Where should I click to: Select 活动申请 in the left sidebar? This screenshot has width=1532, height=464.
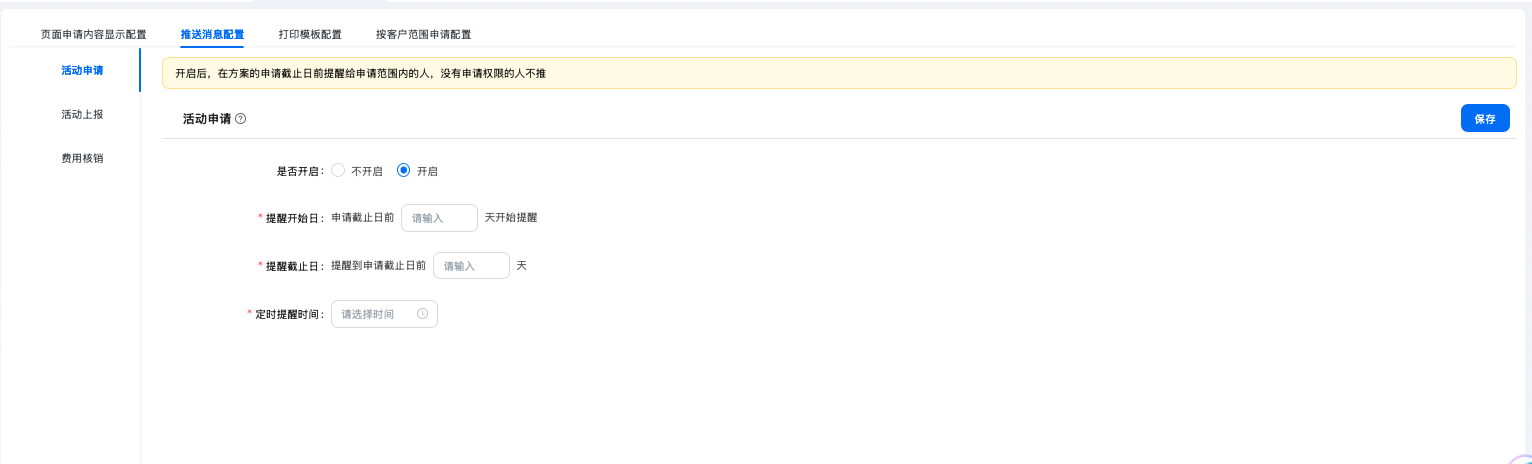click(x=82, y=71)
